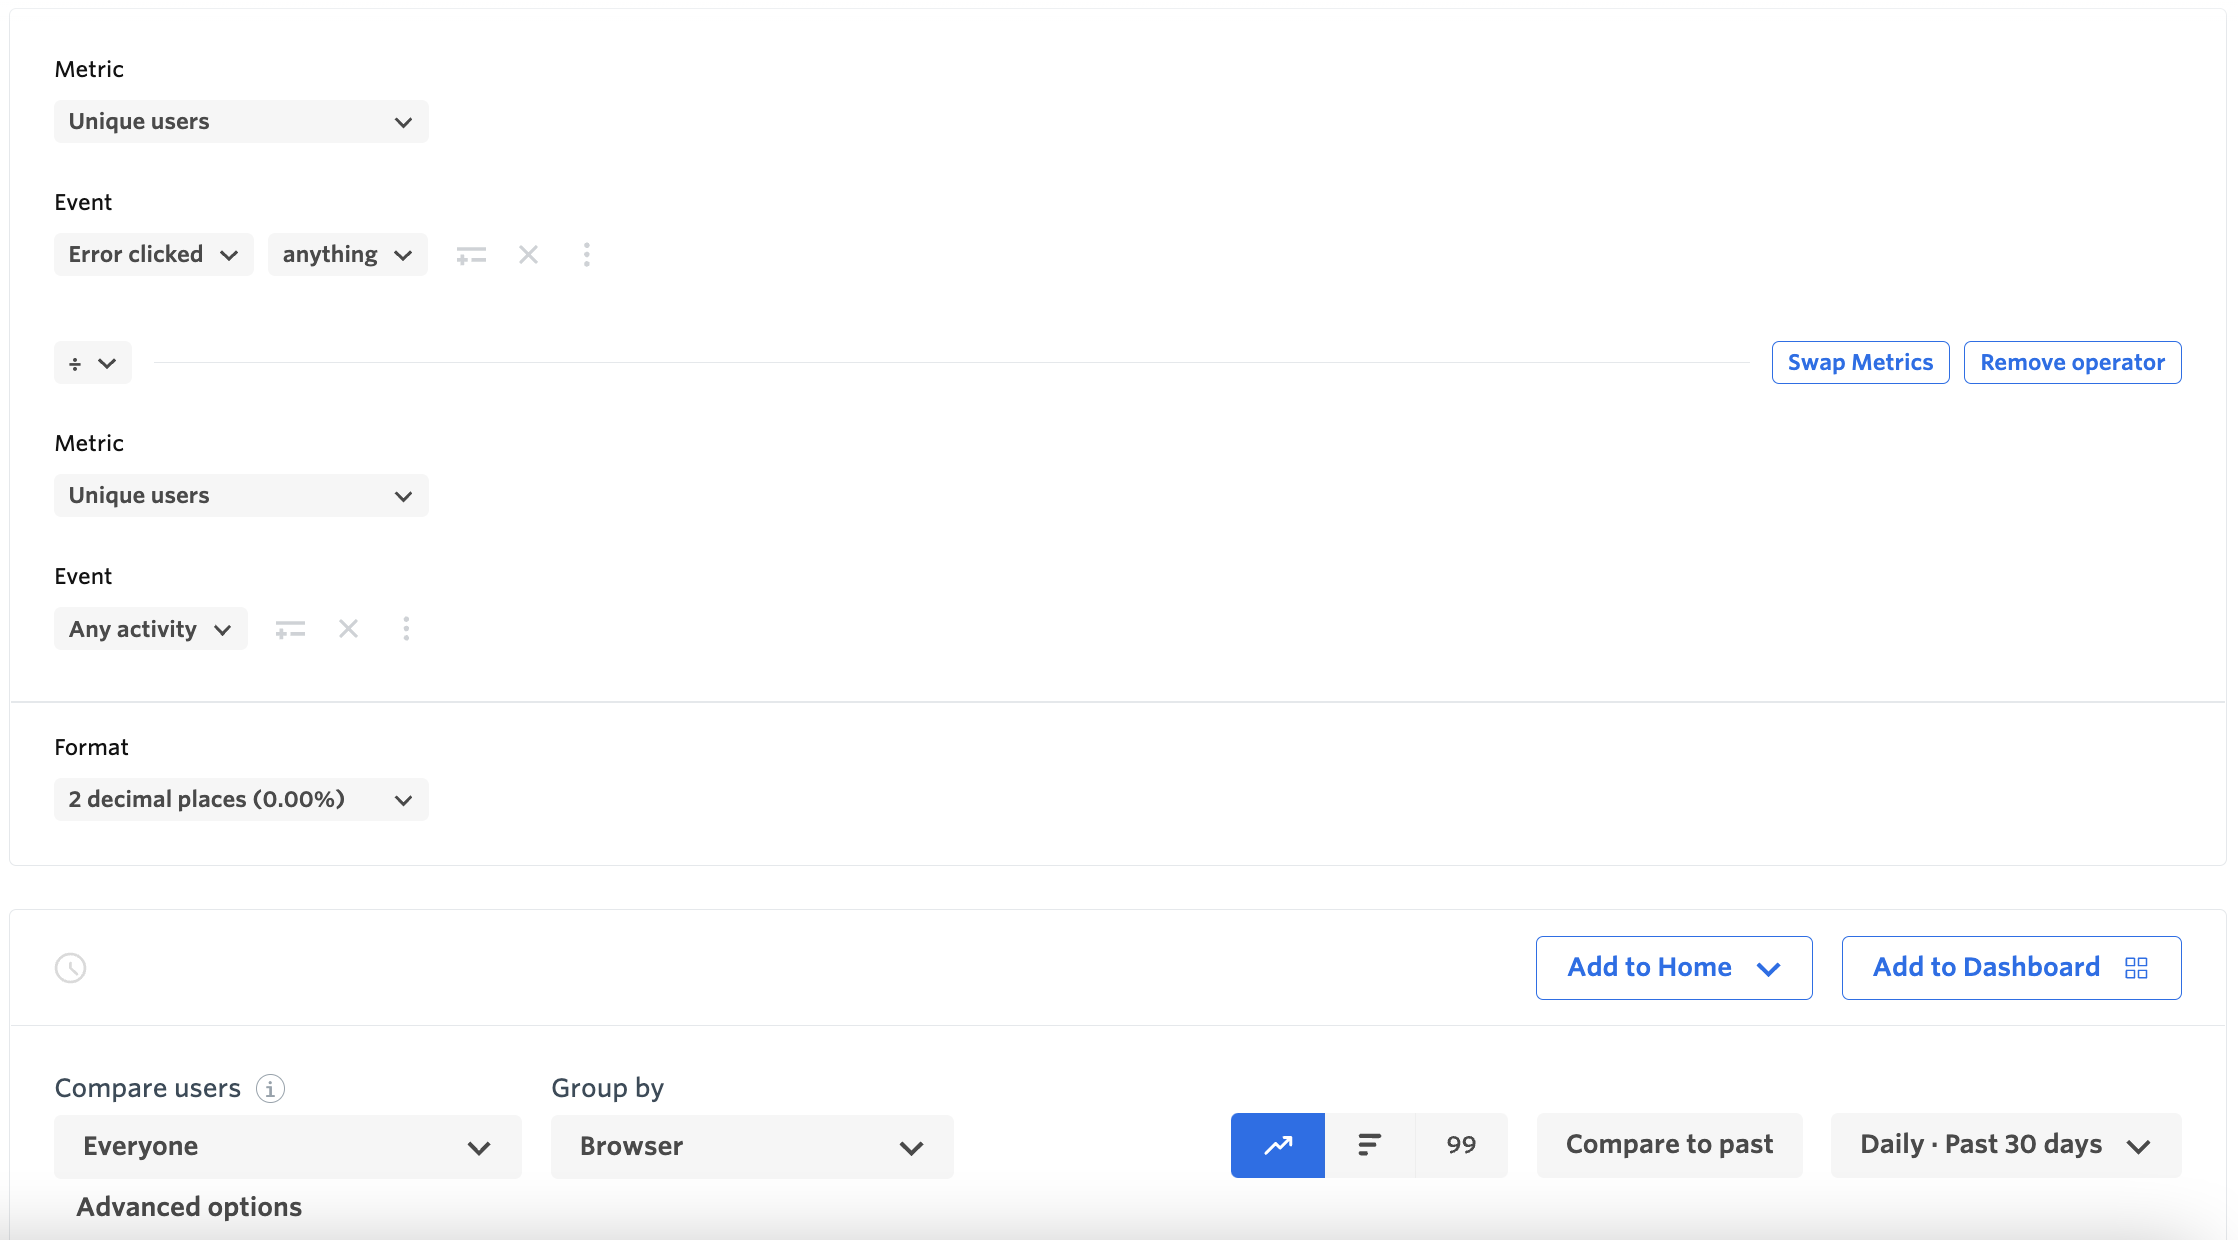
Task: Click Compare to past button
Action: (x=1669, y=1145)
